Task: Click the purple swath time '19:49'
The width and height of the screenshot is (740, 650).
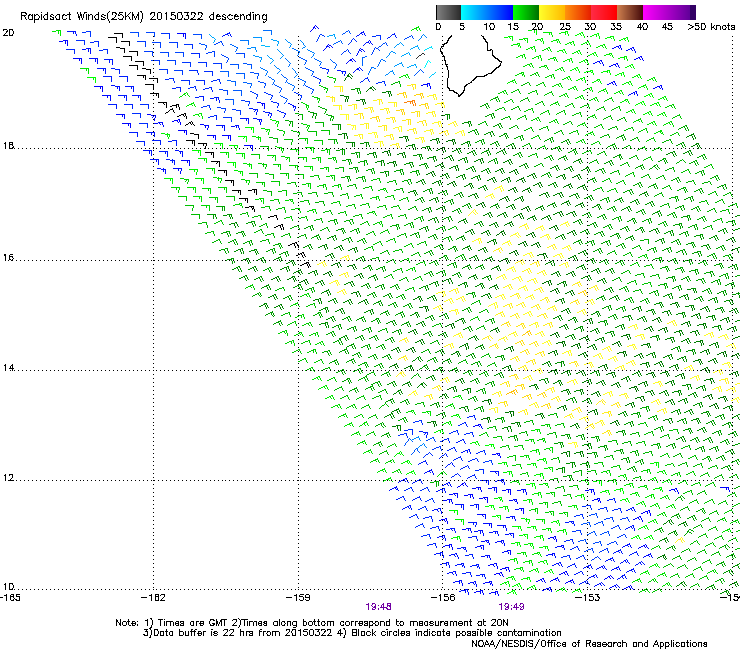Action: coord(512,607)
